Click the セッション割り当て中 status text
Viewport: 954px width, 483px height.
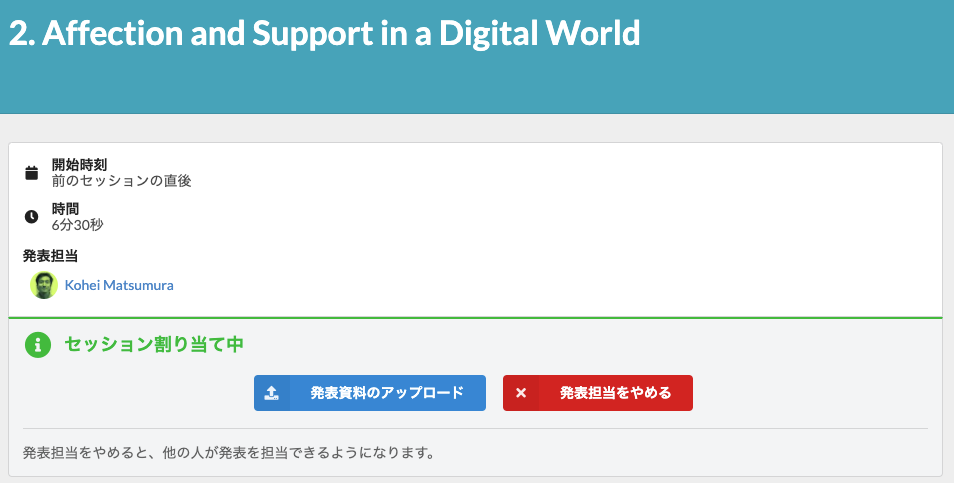point(154,345)
